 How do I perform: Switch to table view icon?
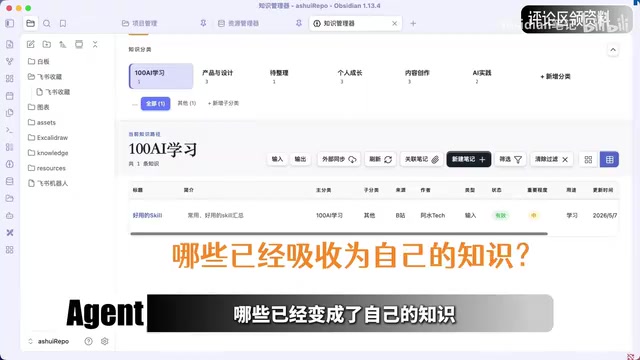click(x=609, y=160)
